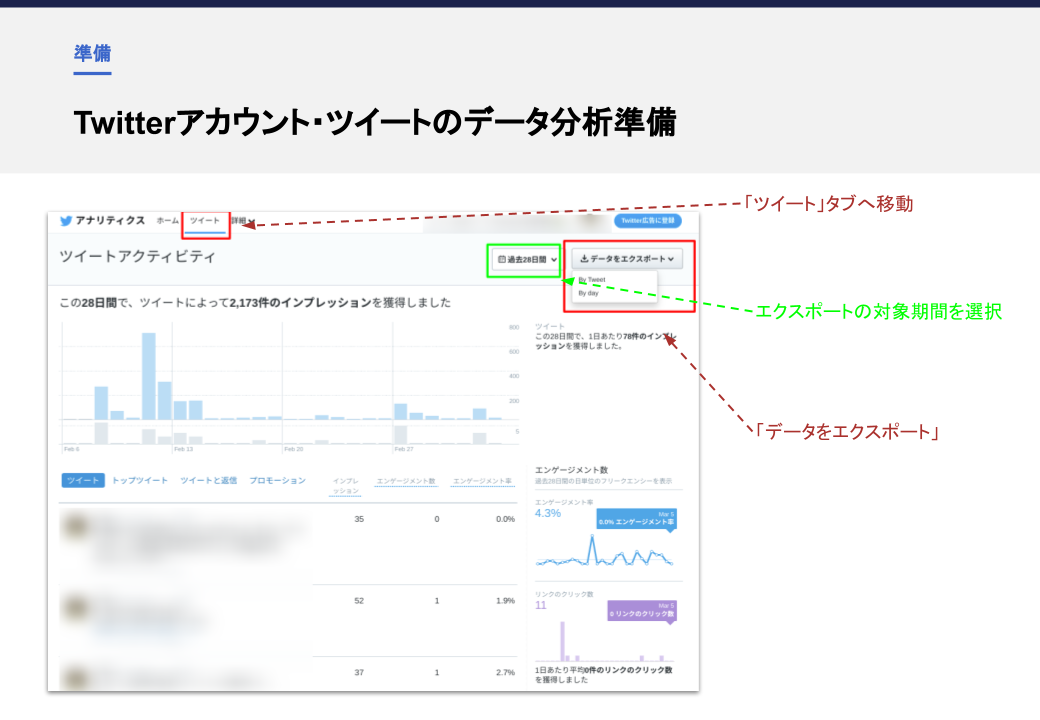This screenshot has height=720, width=1040.
Task: Click the Feb 13 axis label
Action: pyautogui.click(x=184, y=450)
